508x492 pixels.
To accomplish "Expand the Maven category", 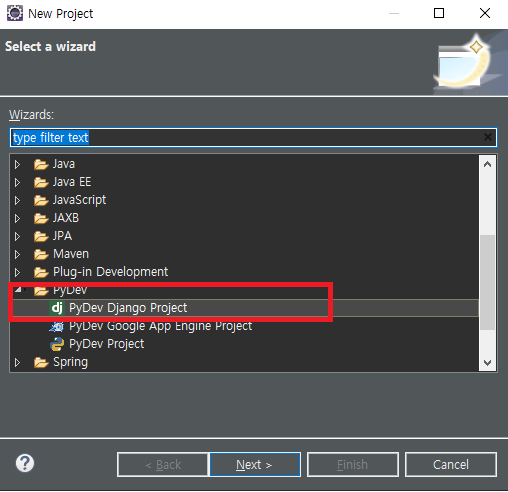I will 17,254.
